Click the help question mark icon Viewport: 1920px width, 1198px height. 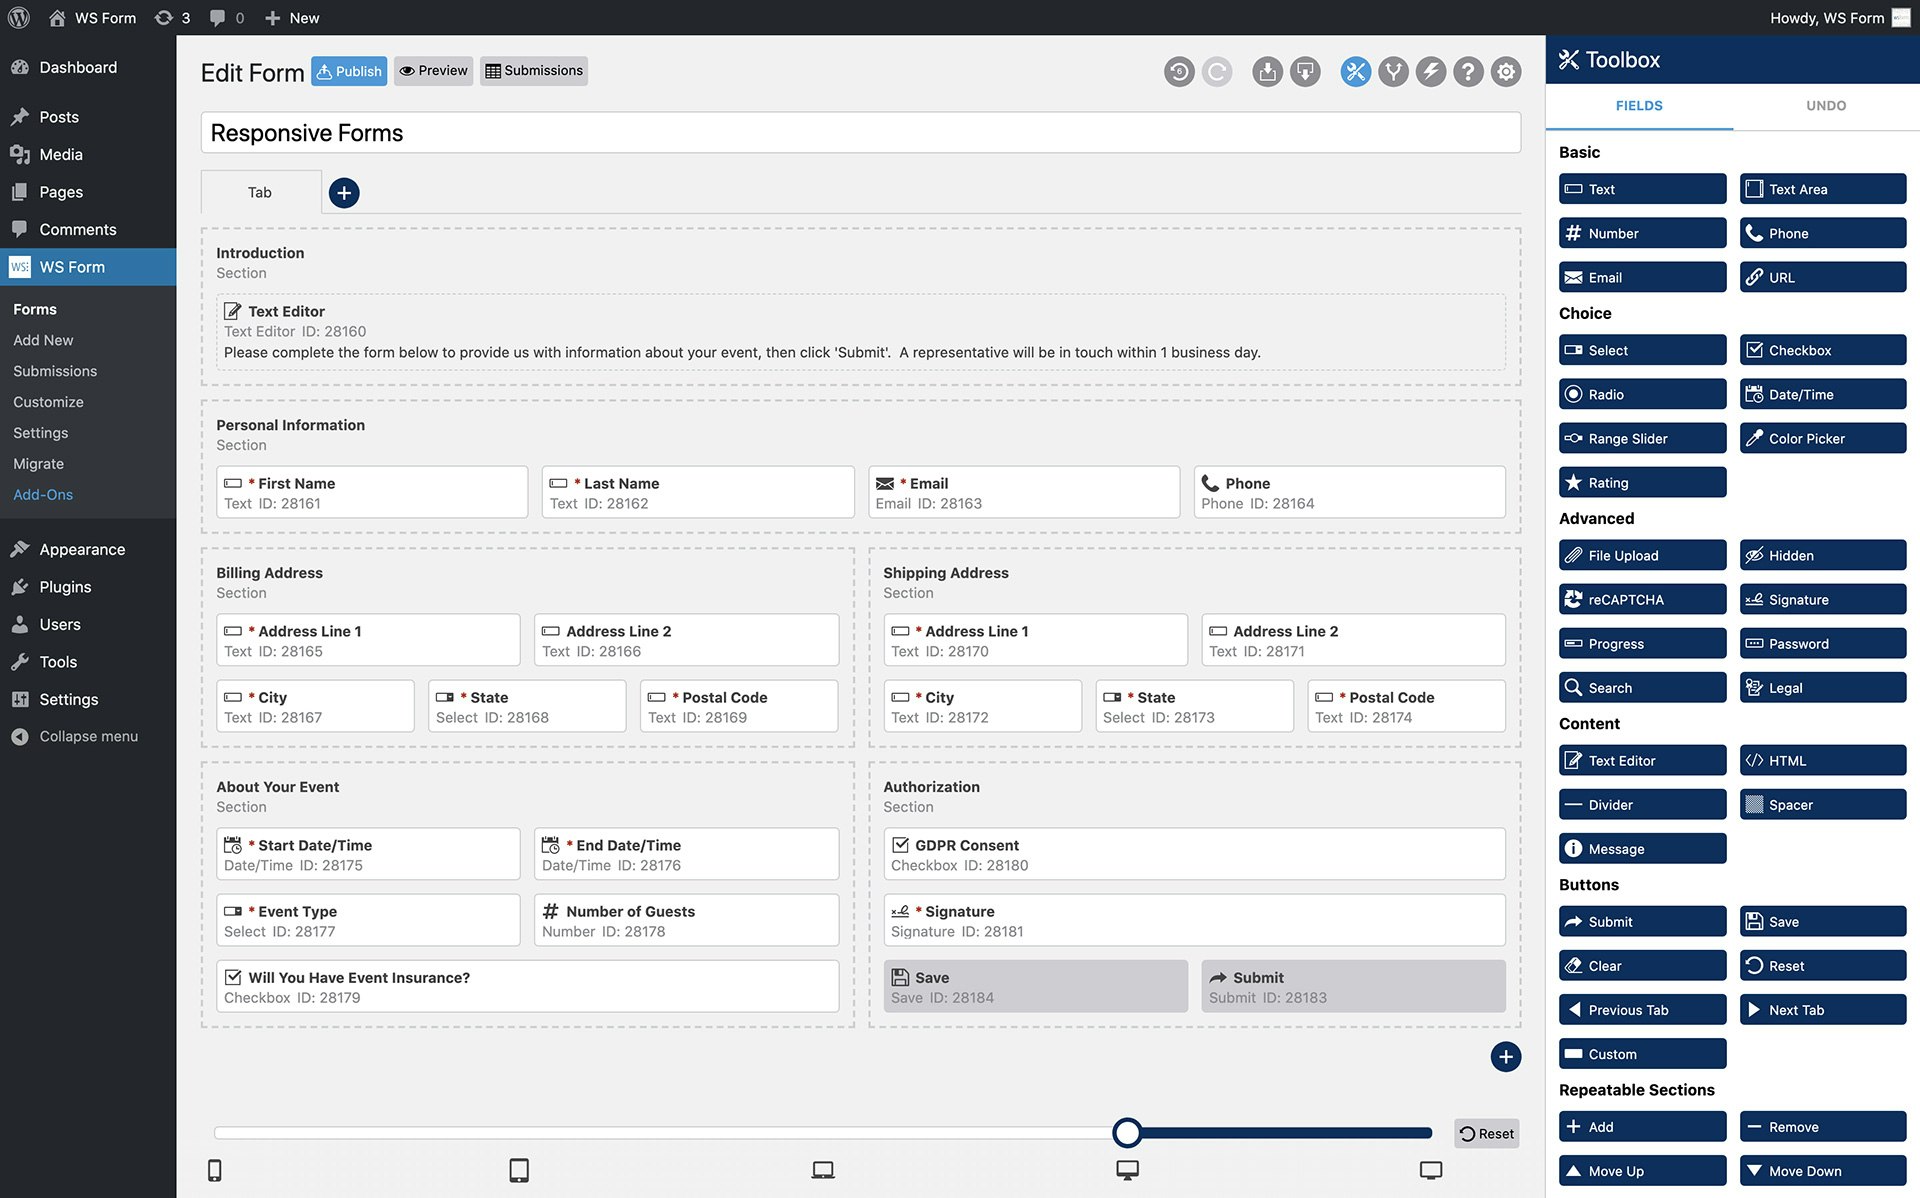[1468, 71]
